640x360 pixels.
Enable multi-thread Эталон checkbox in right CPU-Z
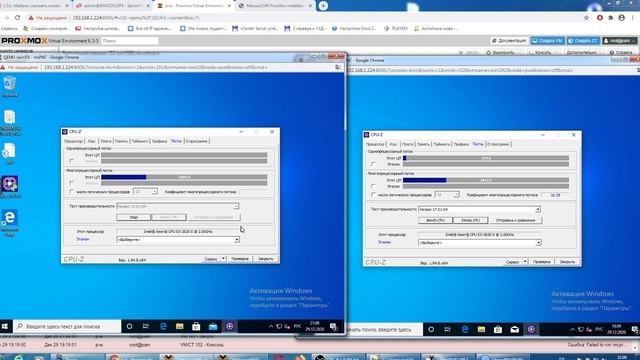tap(373, 186)
